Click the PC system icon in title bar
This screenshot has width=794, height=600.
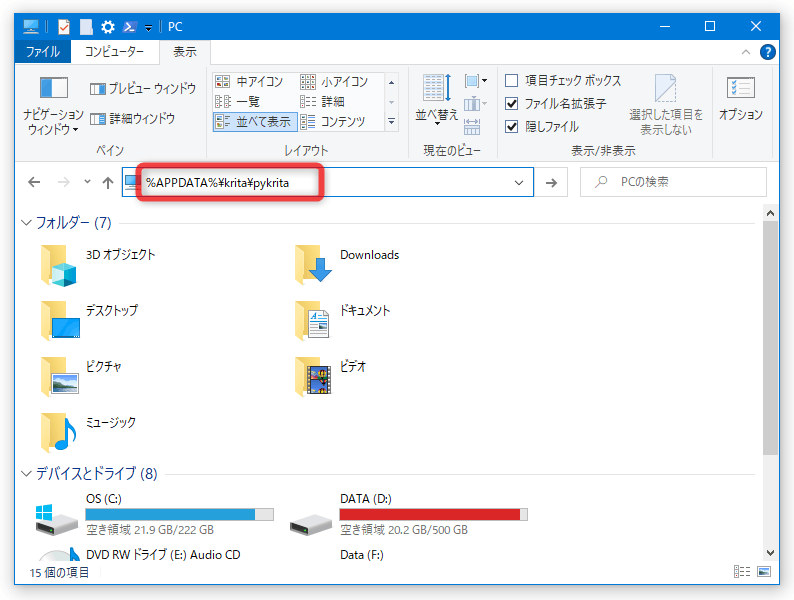31,26
